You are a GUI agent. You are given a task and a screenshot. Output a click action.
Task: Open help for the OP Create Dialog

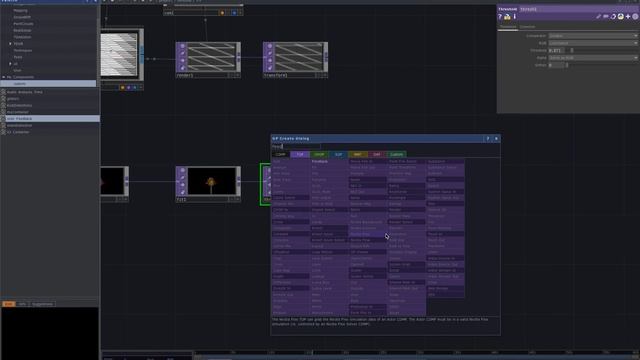pyautogui.click(x=488, y=138)
